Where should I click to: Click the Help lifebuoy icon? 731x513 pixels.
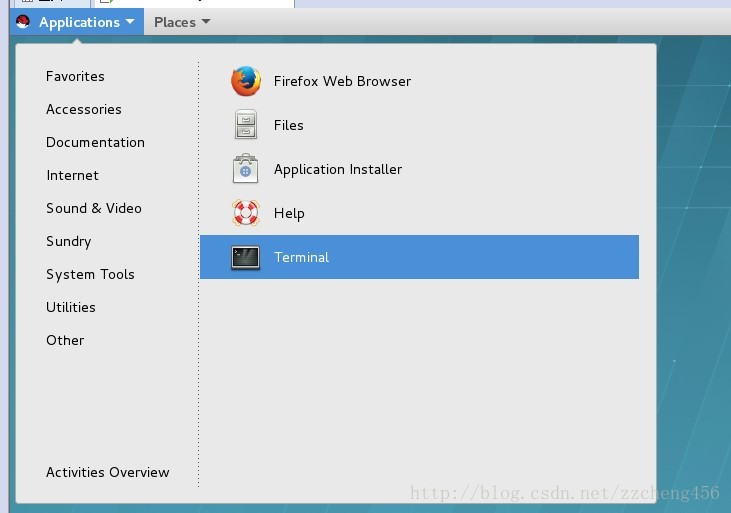(x=246, y=213)
